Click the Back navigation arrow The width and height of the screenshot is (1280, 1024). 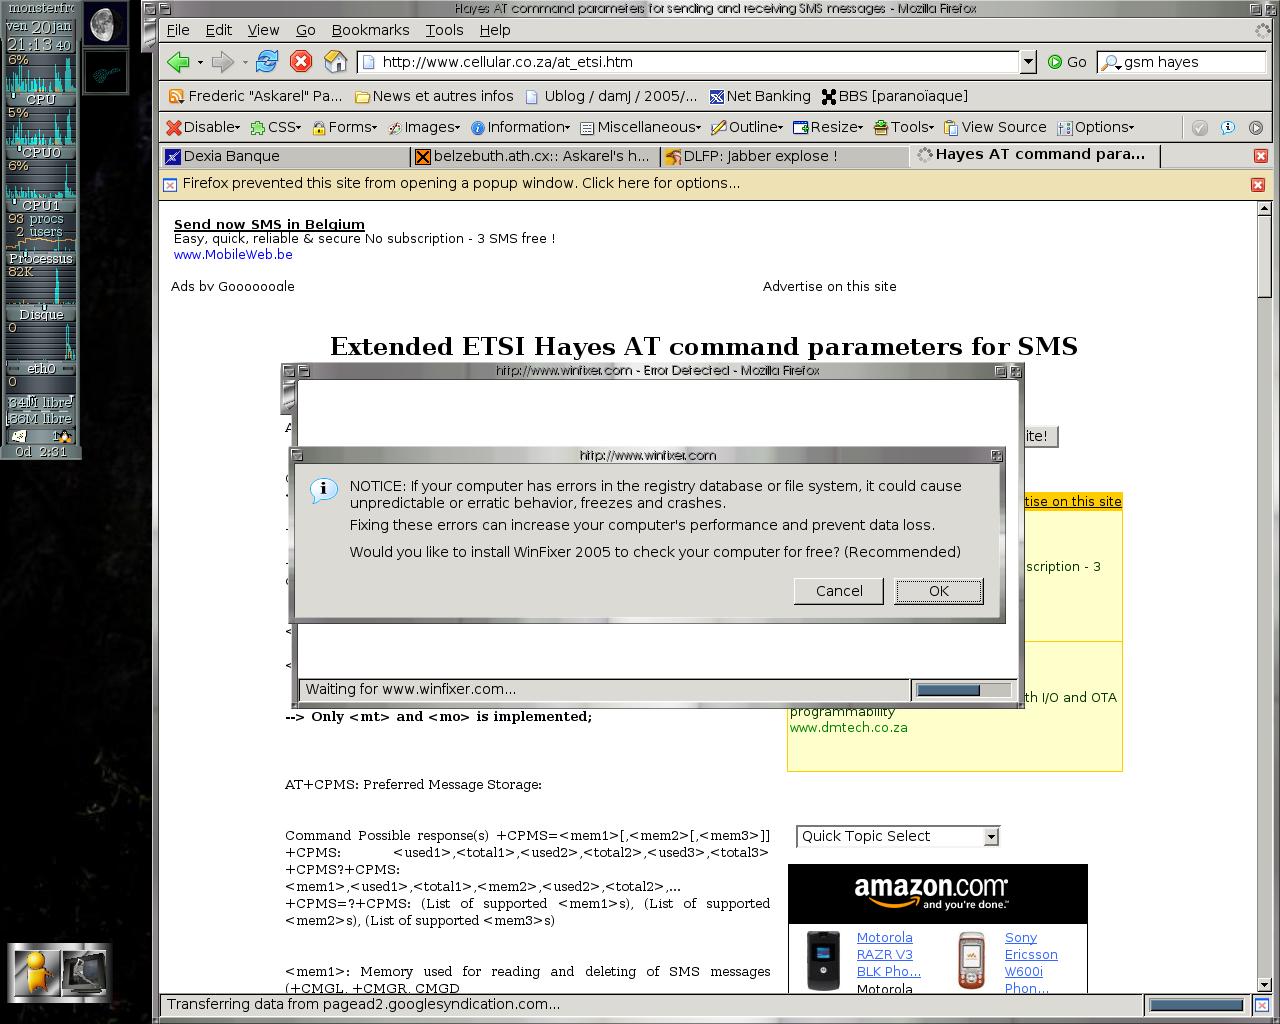(x=178, y=62)
